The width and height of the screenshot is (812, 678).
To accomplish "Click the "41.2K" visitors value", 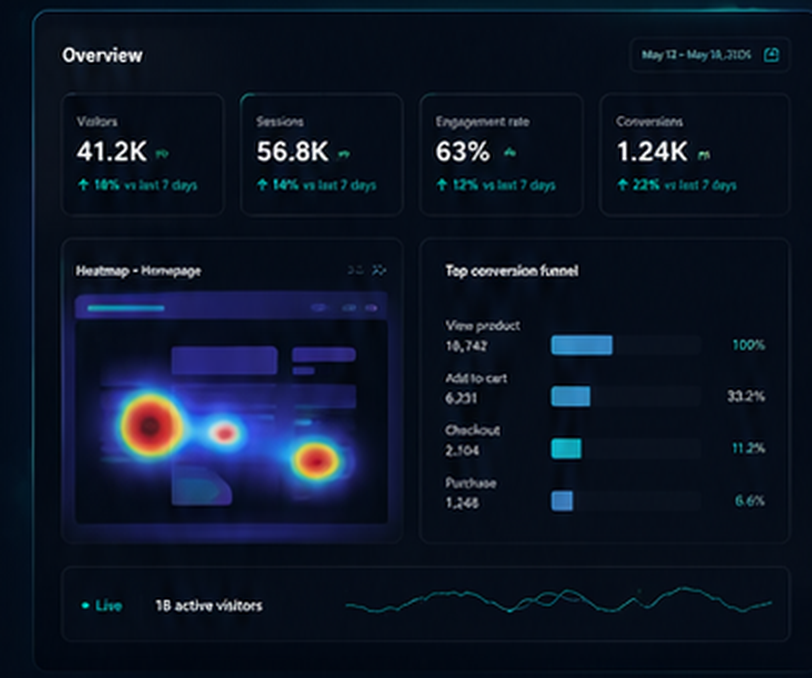I will click(112, 152).
